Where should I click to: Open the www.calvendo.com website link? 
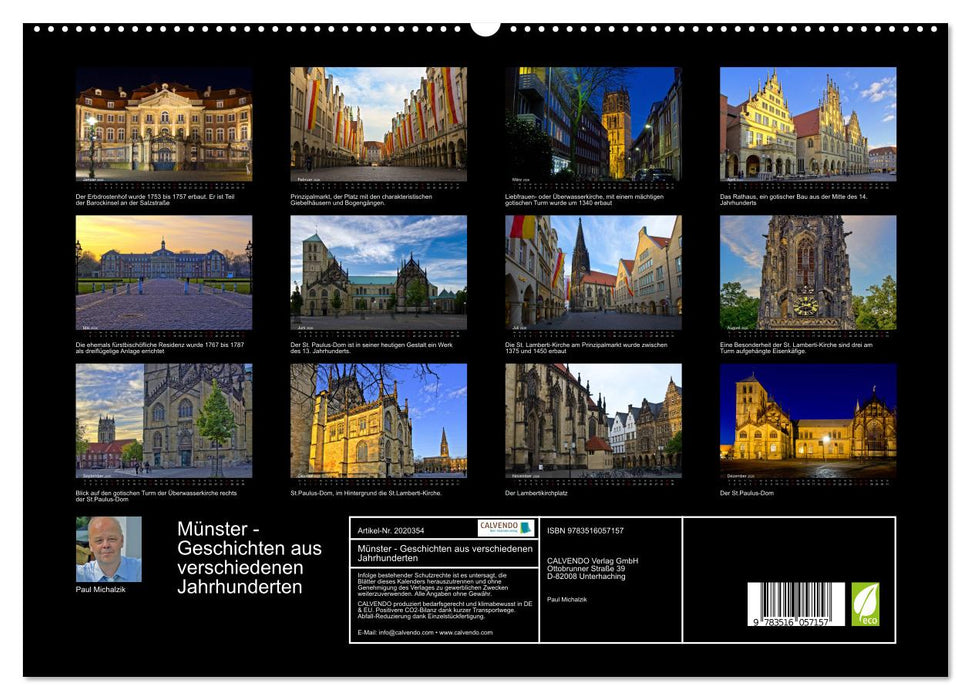[x=465, y=633]
